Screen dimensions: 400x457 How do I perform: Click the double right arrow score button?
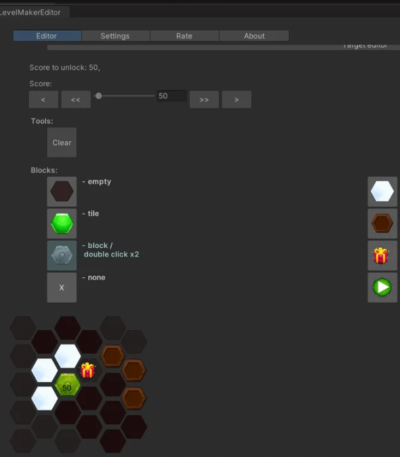click(204, 100)
